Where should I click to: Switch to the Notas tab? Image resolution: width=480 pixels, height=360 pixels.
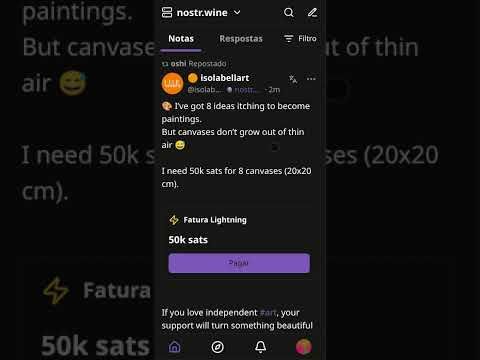(181, 39)
